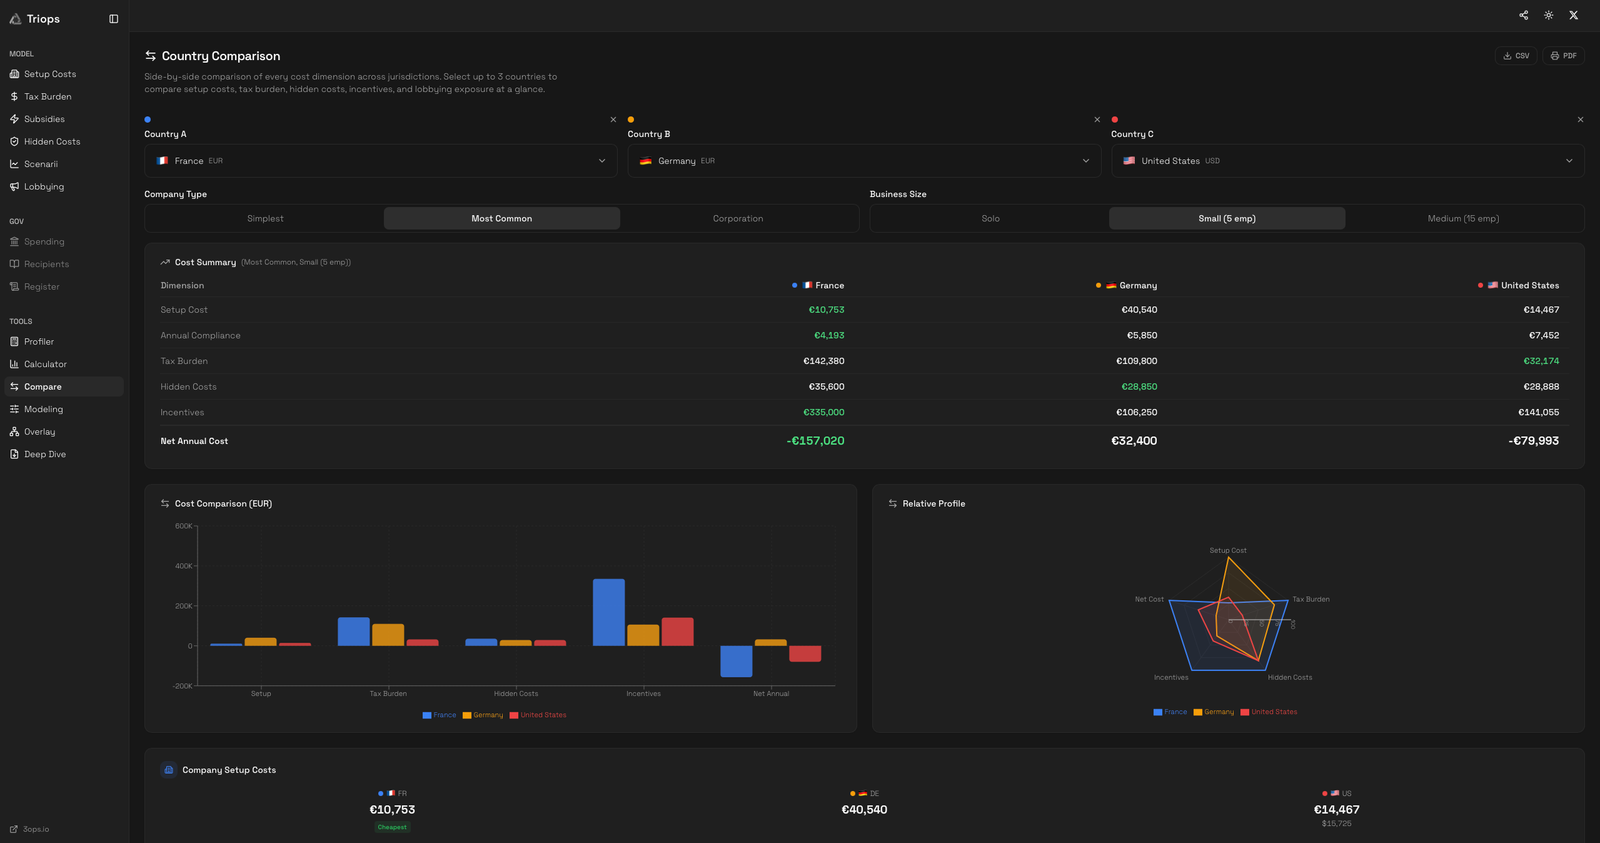The image size is (1600, 843).
Task: Open Setup Costs in sidebar
Action: pos(50,74)
